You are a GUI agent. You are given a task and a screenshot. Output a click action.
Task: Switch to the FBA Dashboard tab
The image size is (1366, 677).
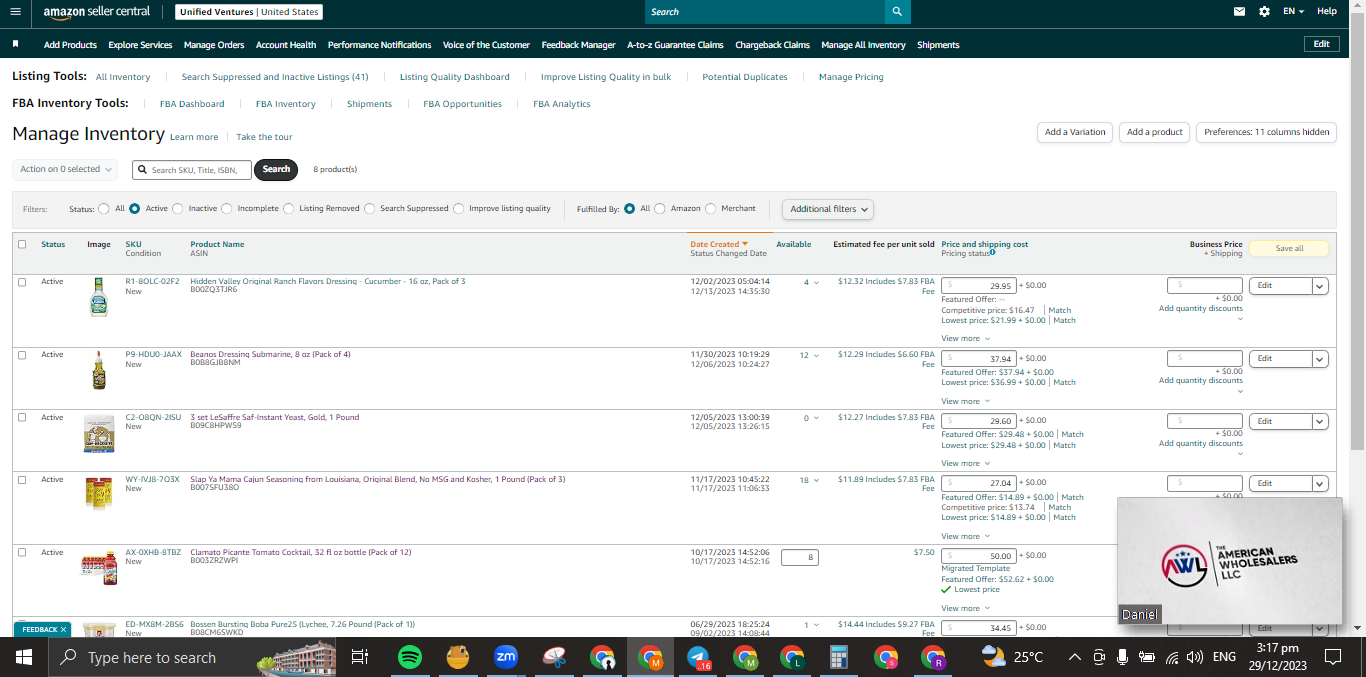tap(192, 104)
